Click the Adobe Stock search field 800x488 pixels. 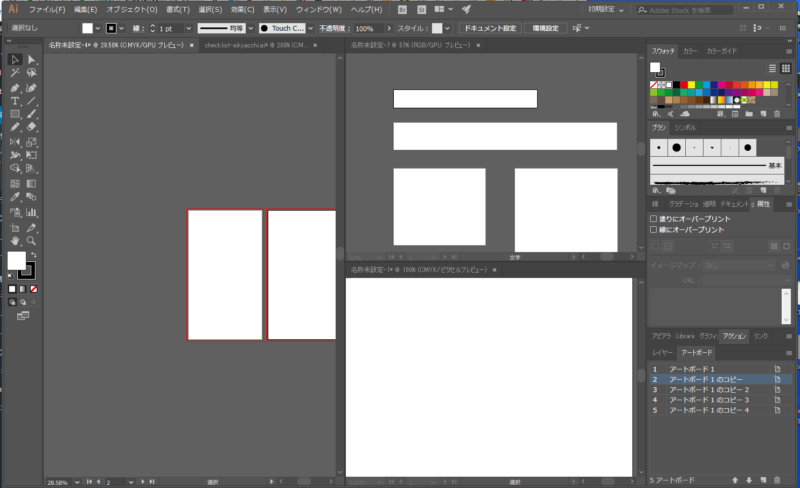click(x=685, y=10)
